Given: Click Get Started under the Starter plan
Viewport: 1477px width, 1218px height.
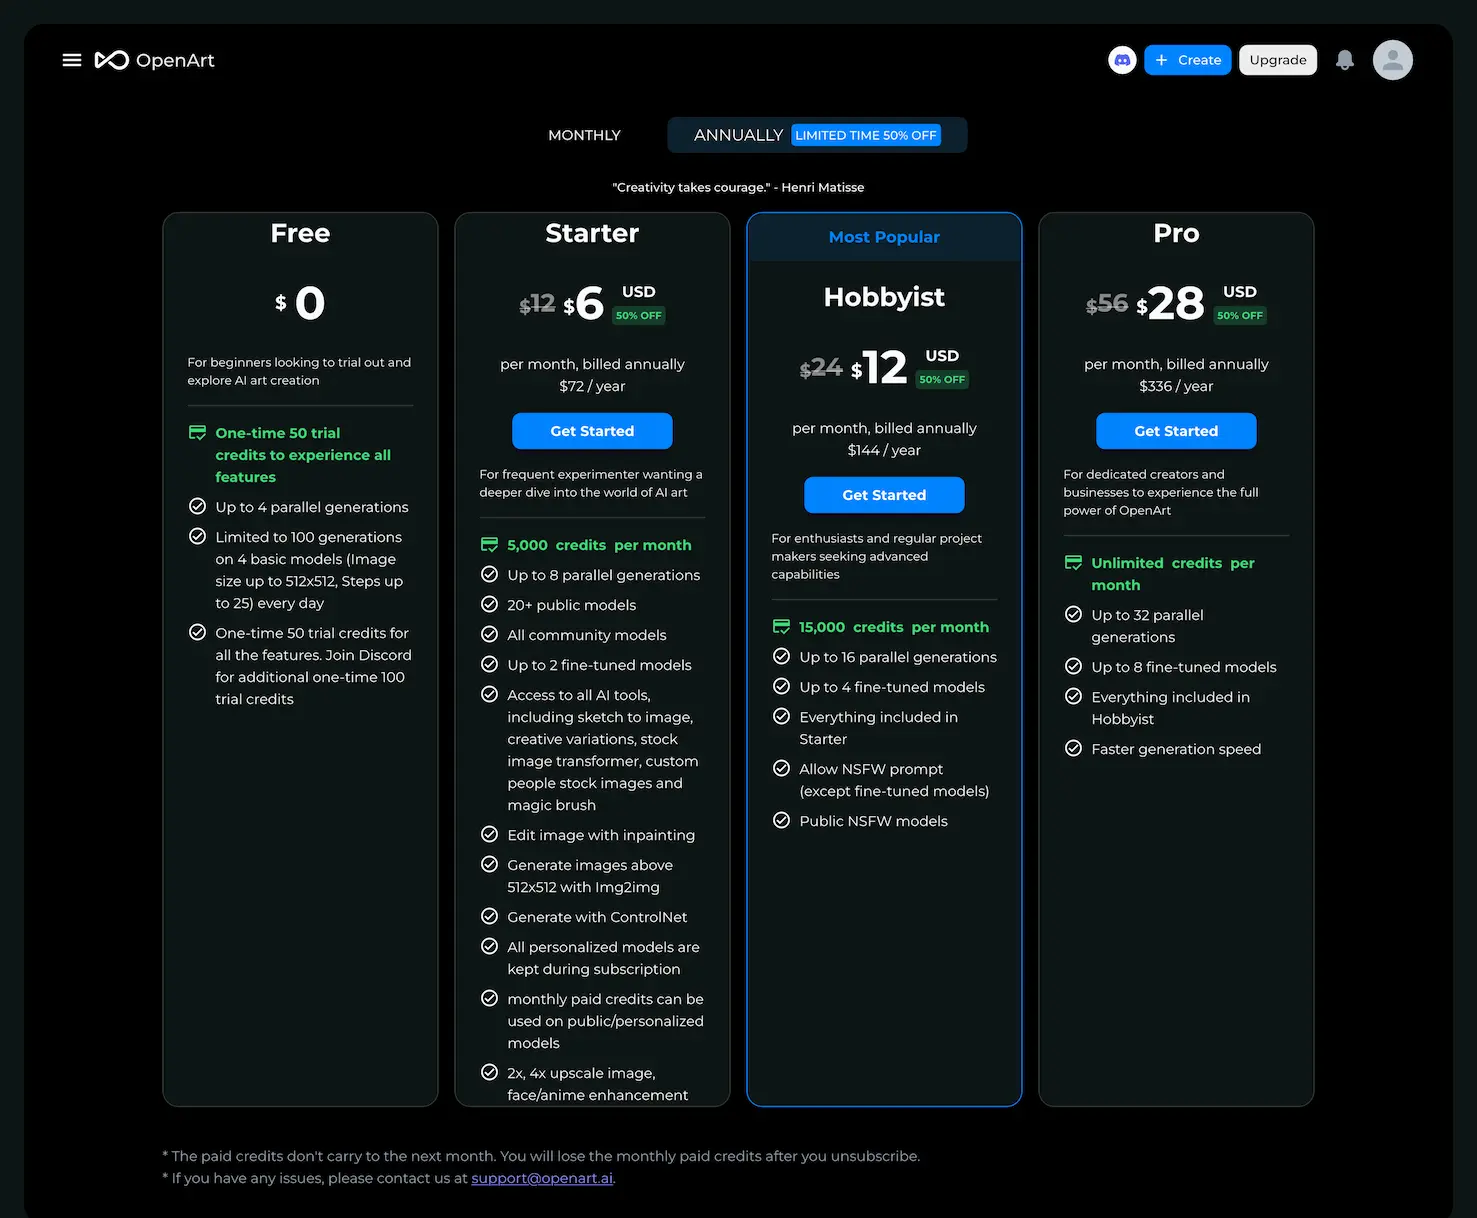Looking at the screenshot, I should pyautogui.click(x=592, y=431).
